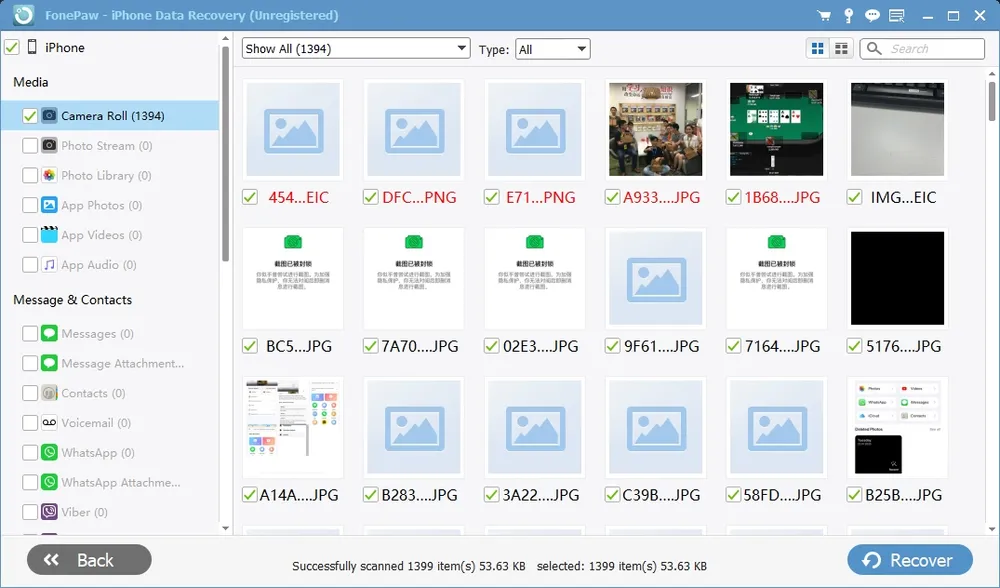Screen dimensions: 1000x588
Task: Click the WhatsApp Attachments icon
Action: pos(49,482)
